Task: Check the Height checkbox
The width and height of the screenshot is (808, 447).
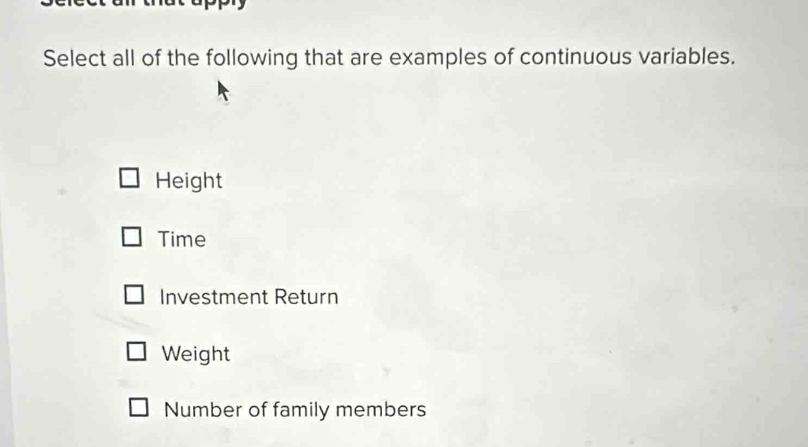Action: coord(129,178)
